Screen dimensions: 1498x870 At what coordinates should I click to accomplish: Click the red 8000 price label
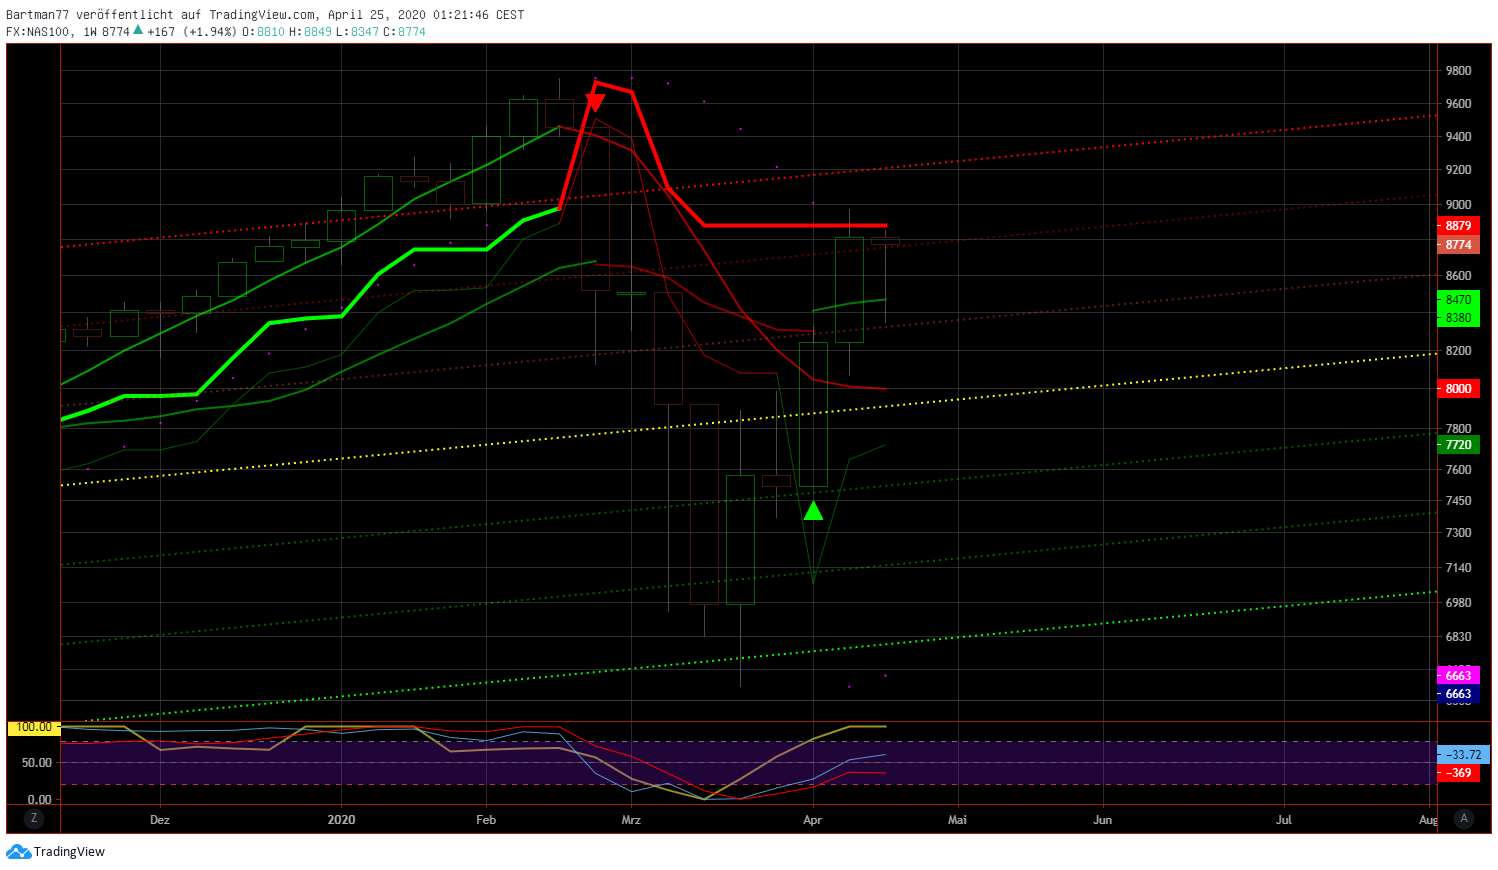click(x=1458, y=388)
